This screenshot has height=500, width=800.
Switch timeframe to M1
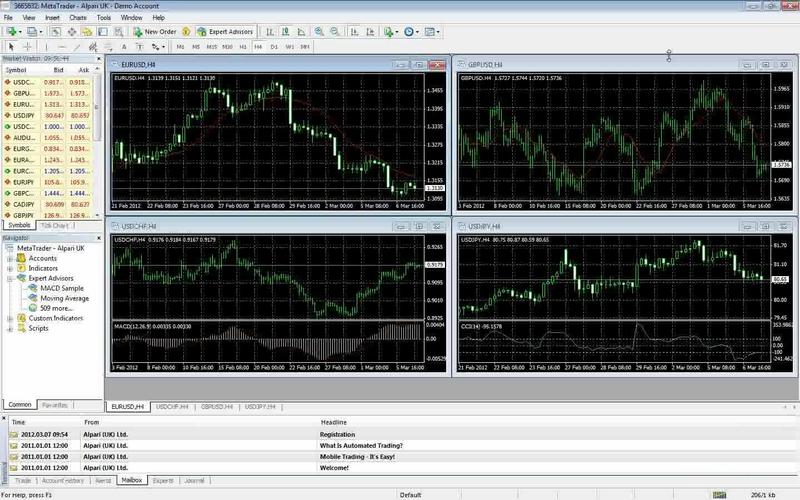coord(181,47)
